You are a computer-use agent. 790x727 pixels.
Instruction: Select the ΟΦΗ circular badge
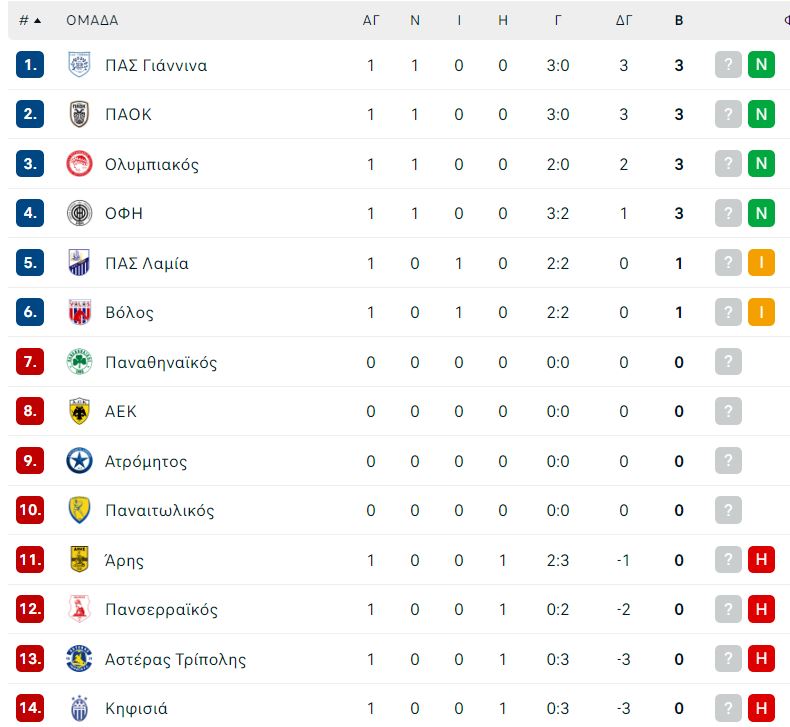(x=79, y=213)
